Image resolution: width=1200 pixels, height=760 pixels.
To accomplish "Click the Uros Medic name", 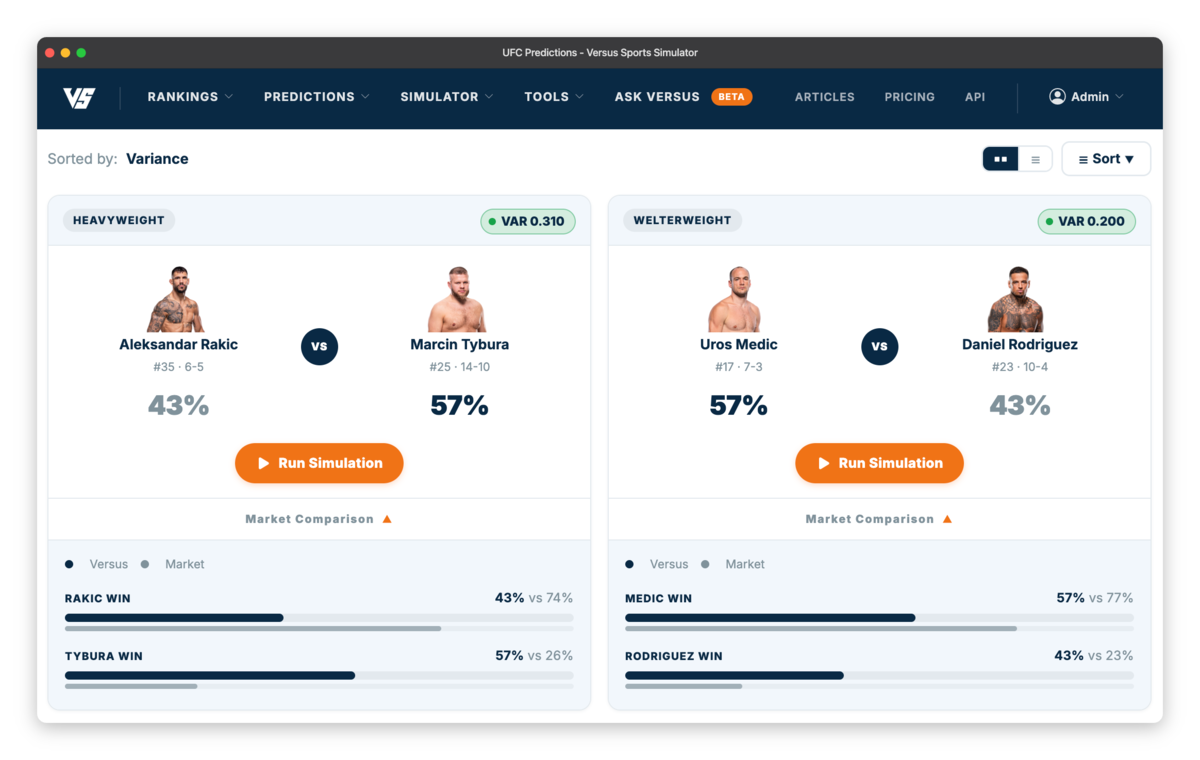I will 738,344.
